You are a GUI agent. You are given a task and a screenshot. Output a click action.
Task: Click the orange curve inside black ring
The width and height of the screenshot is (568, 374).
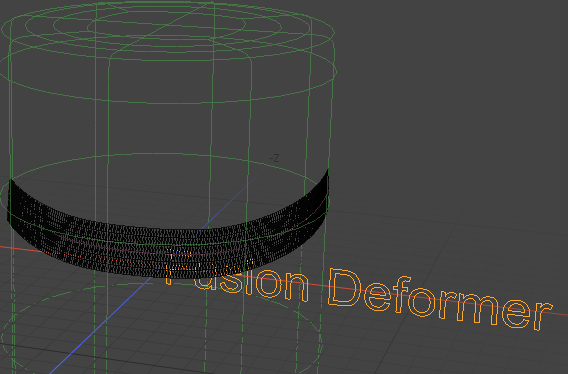109,258
